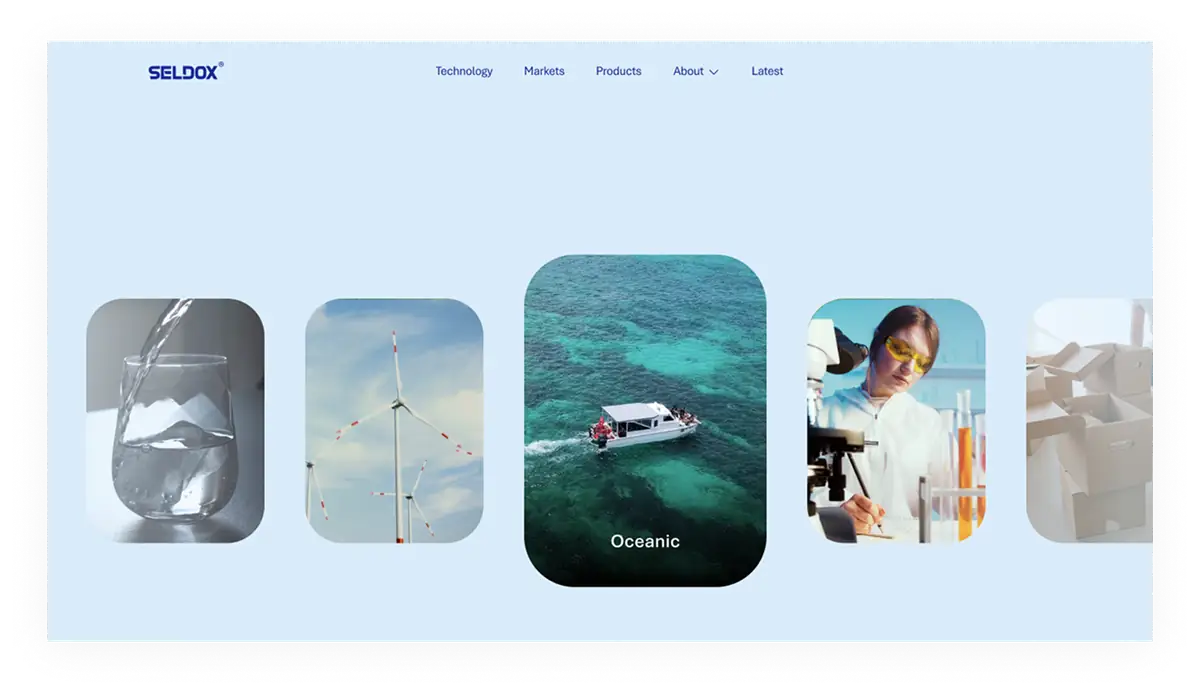This screenshot has height=695, width=1200.
Task: Click the chevron next to About
Action: coord(713,72)
